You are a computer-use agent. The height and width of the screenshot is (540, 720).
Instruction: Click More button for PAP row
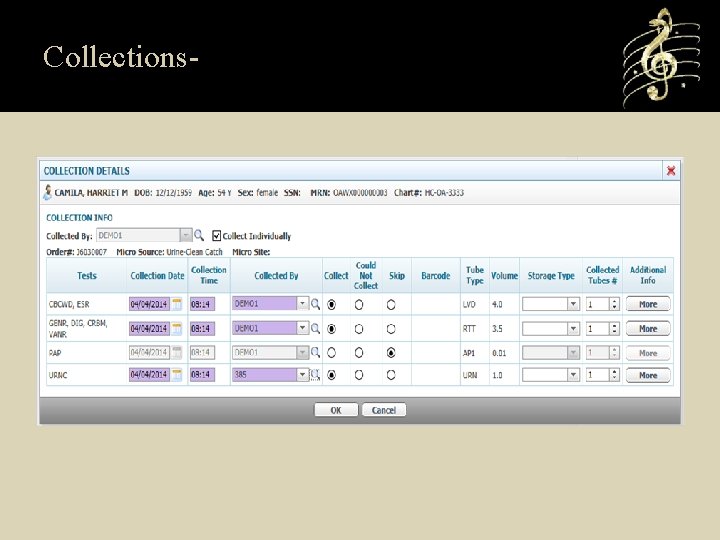[x=648, y=353]
